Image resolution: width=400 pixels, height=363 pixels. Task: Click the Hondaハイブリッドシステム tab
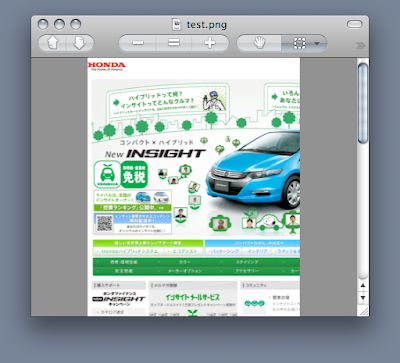coord(129,251)
